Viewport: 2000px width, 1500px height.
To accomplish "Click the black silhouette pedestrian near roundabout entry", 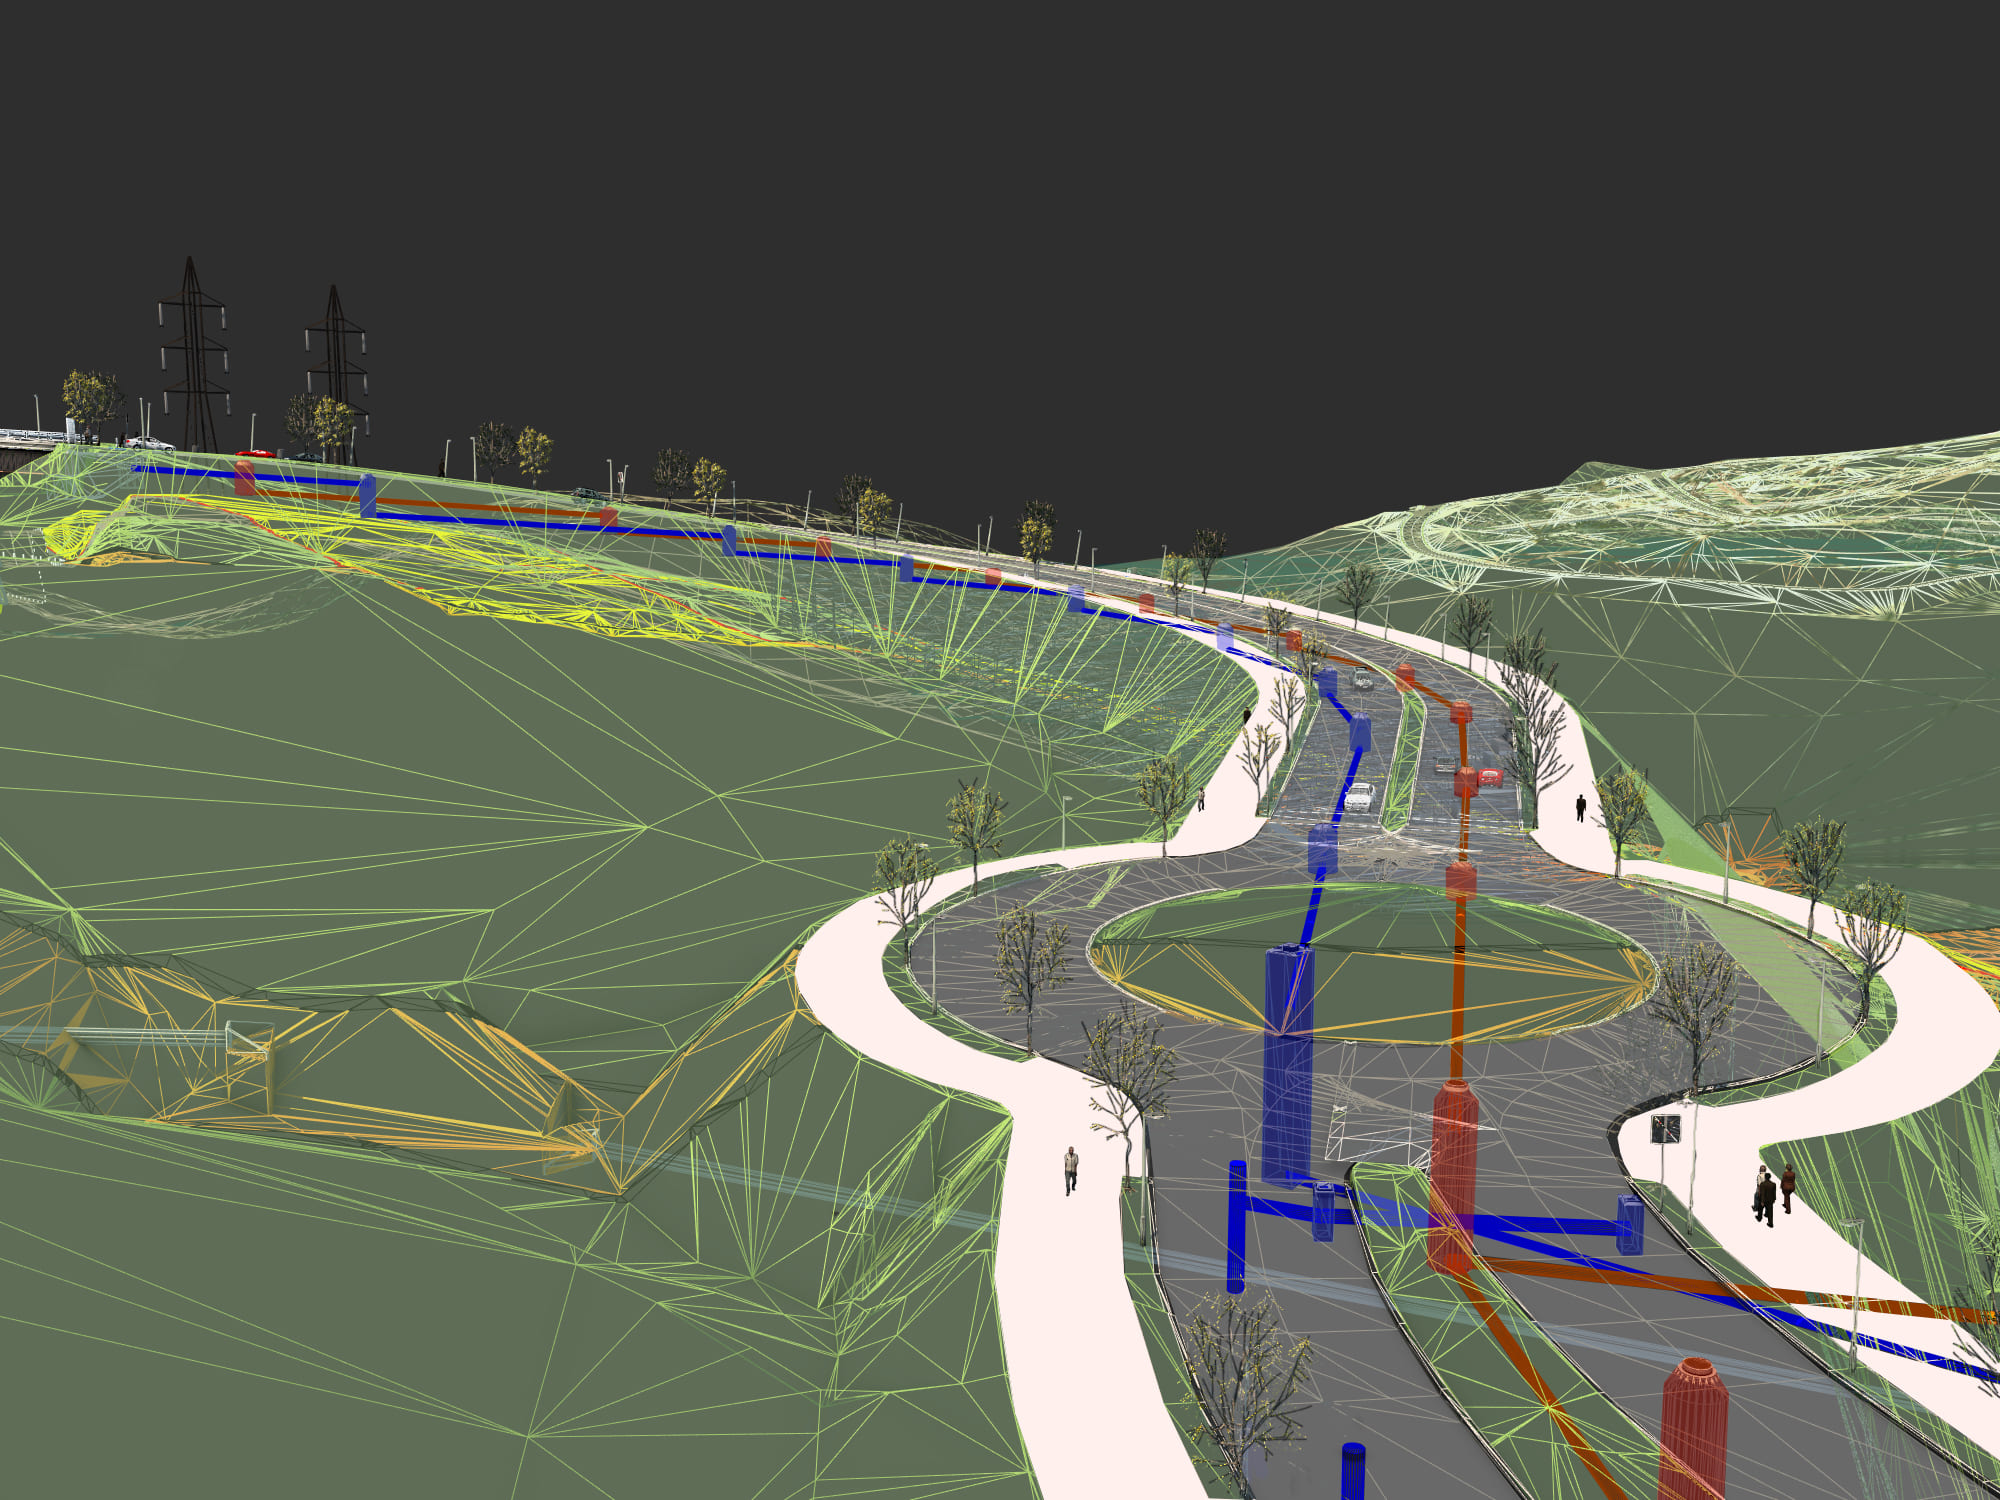I will [1580, 807].
